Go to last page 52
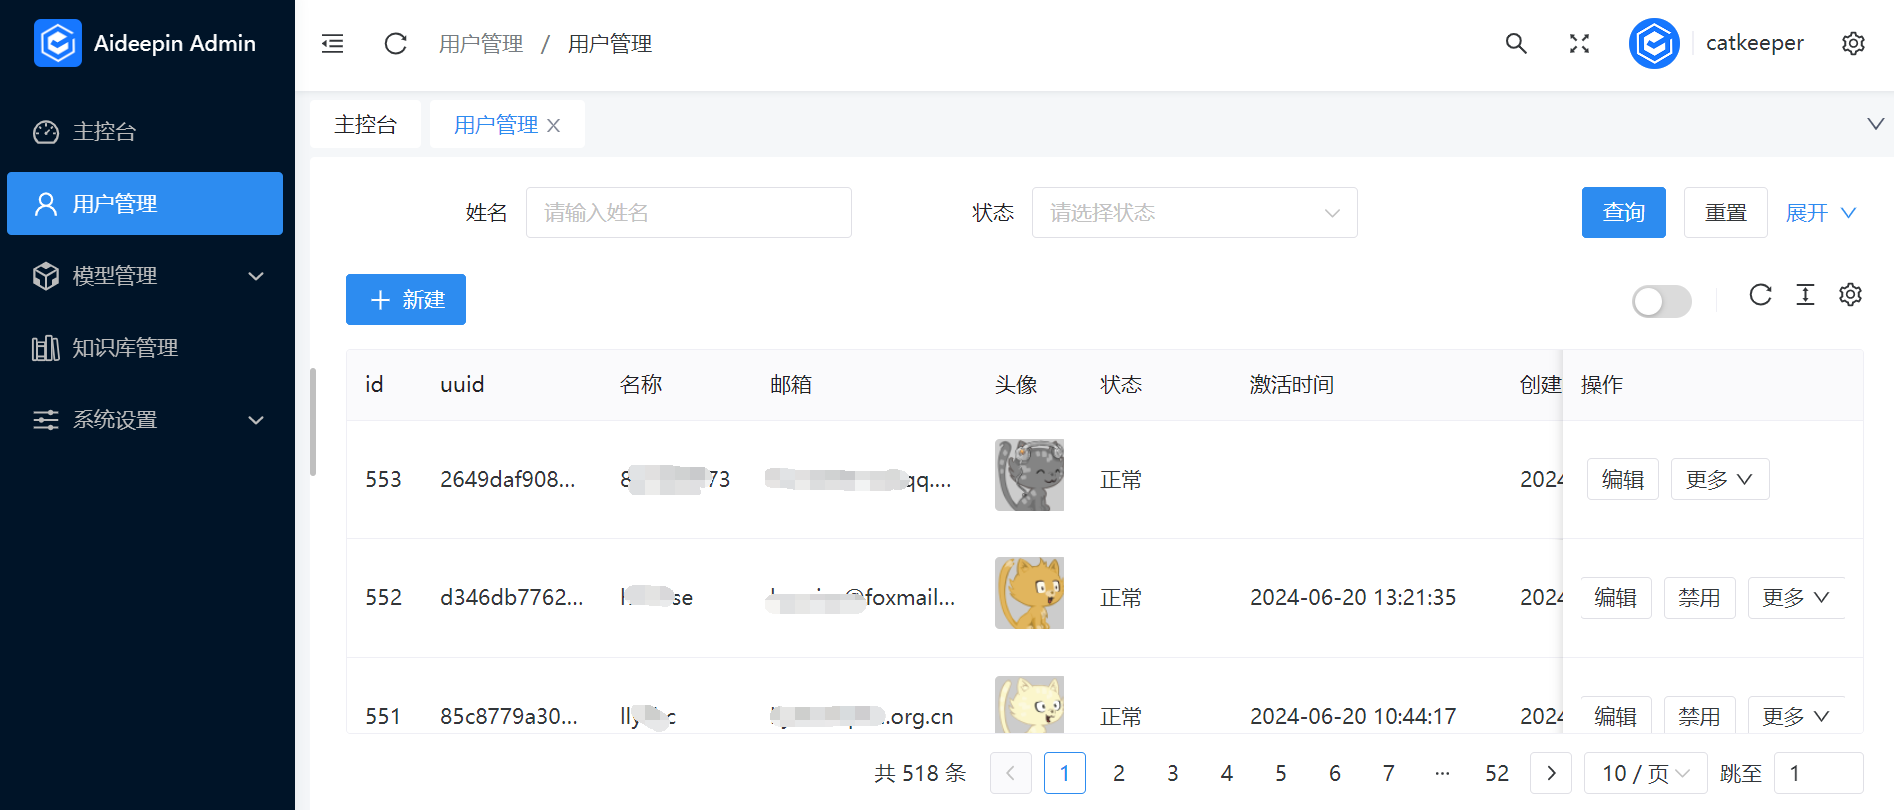This screenshot has width=1894, height=810. (x=1496, y=773)
